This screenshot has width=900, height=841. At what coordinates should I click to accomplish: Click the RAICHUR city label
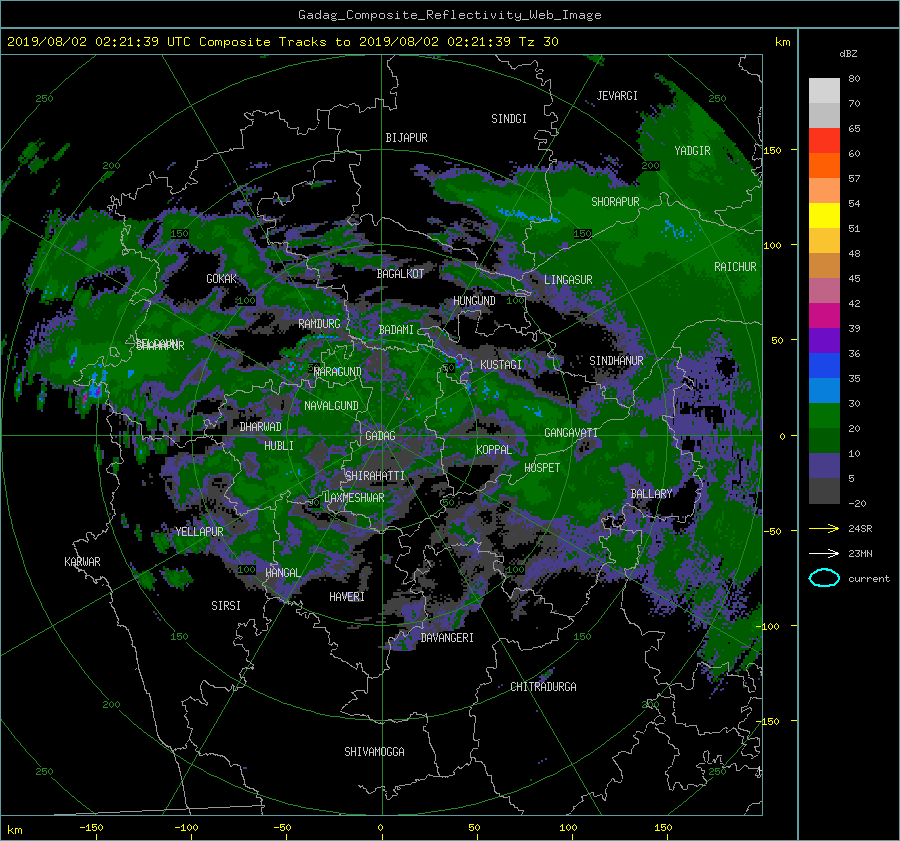(735, 267)
